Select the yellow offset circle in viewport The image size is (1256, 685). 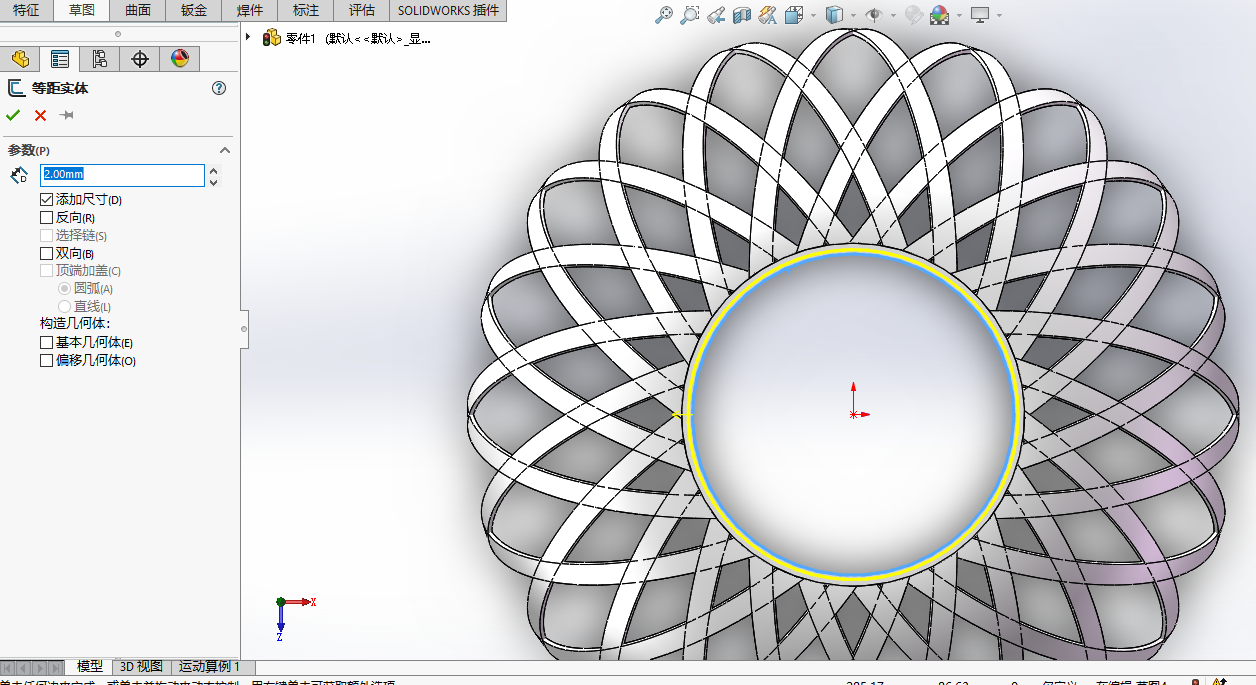[853, 248]
